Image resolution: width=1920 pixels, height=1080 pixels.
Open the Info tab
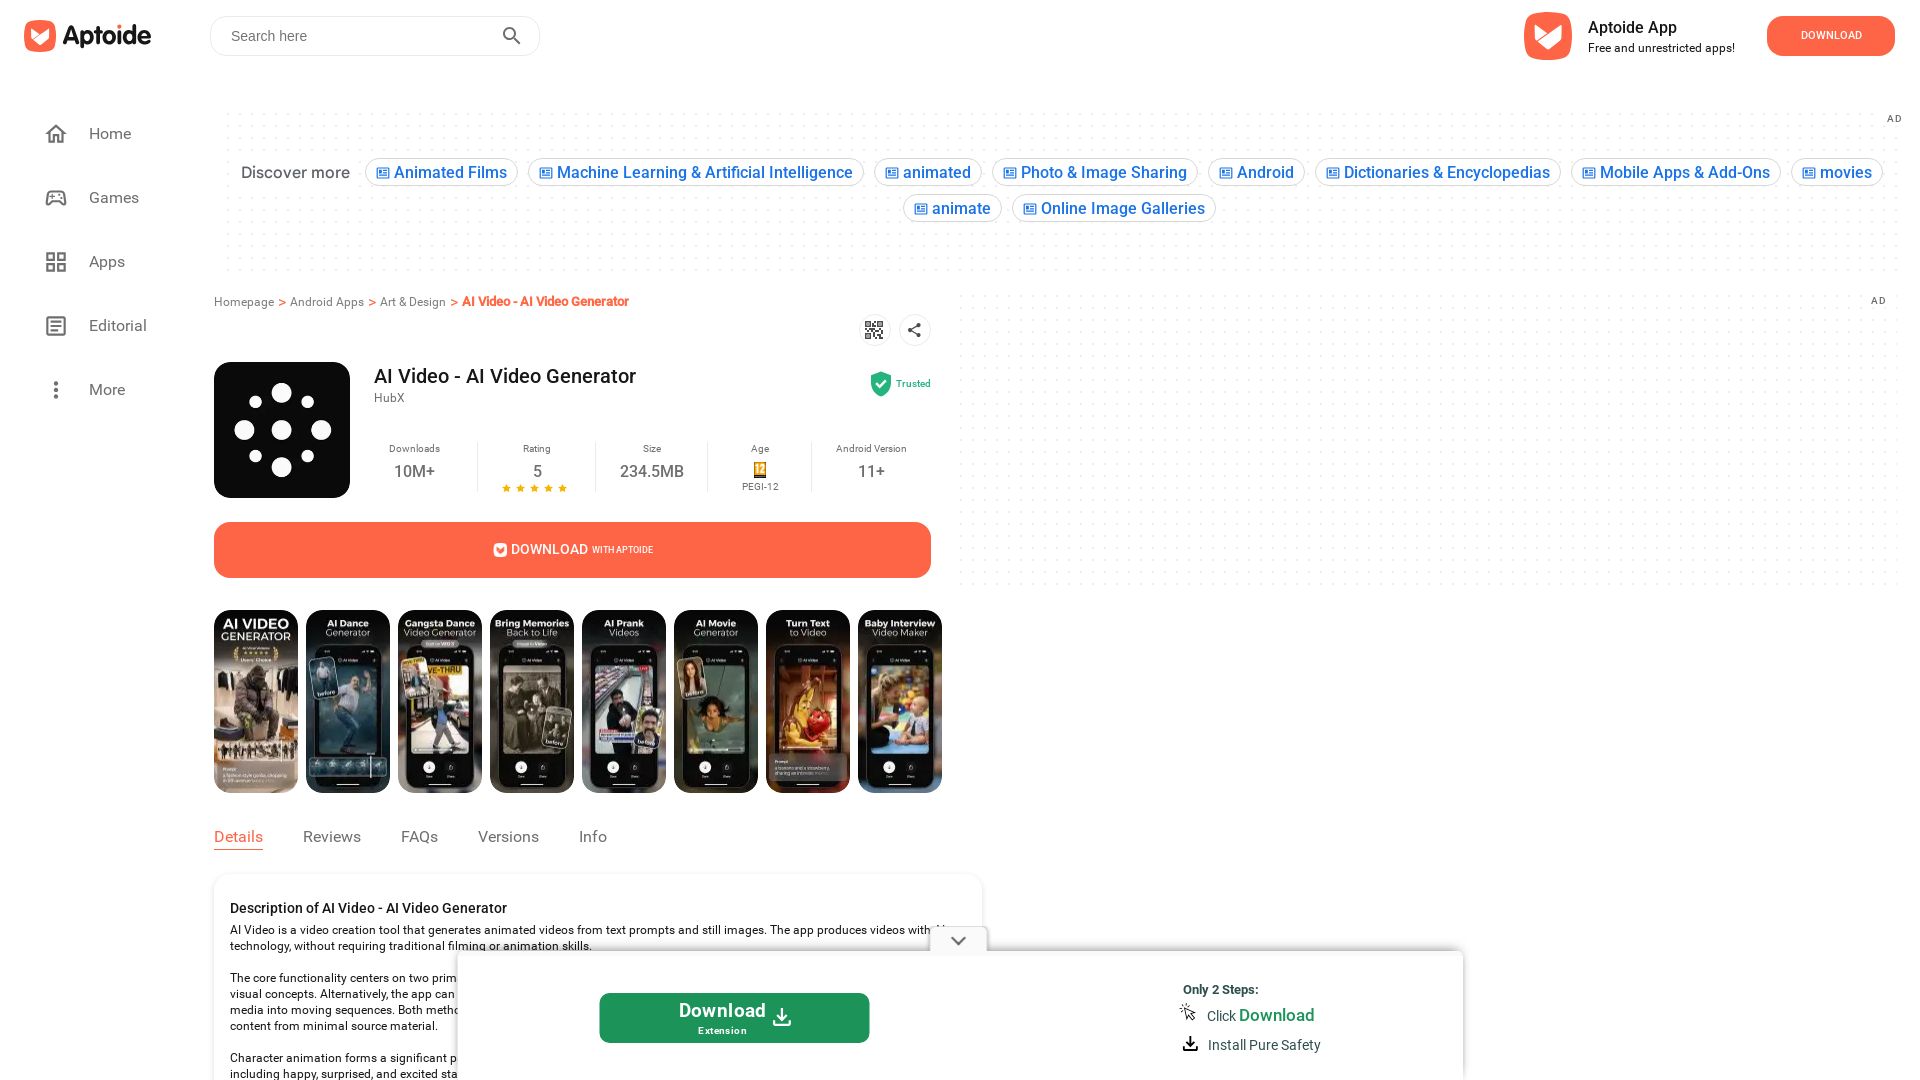[593, 837]
